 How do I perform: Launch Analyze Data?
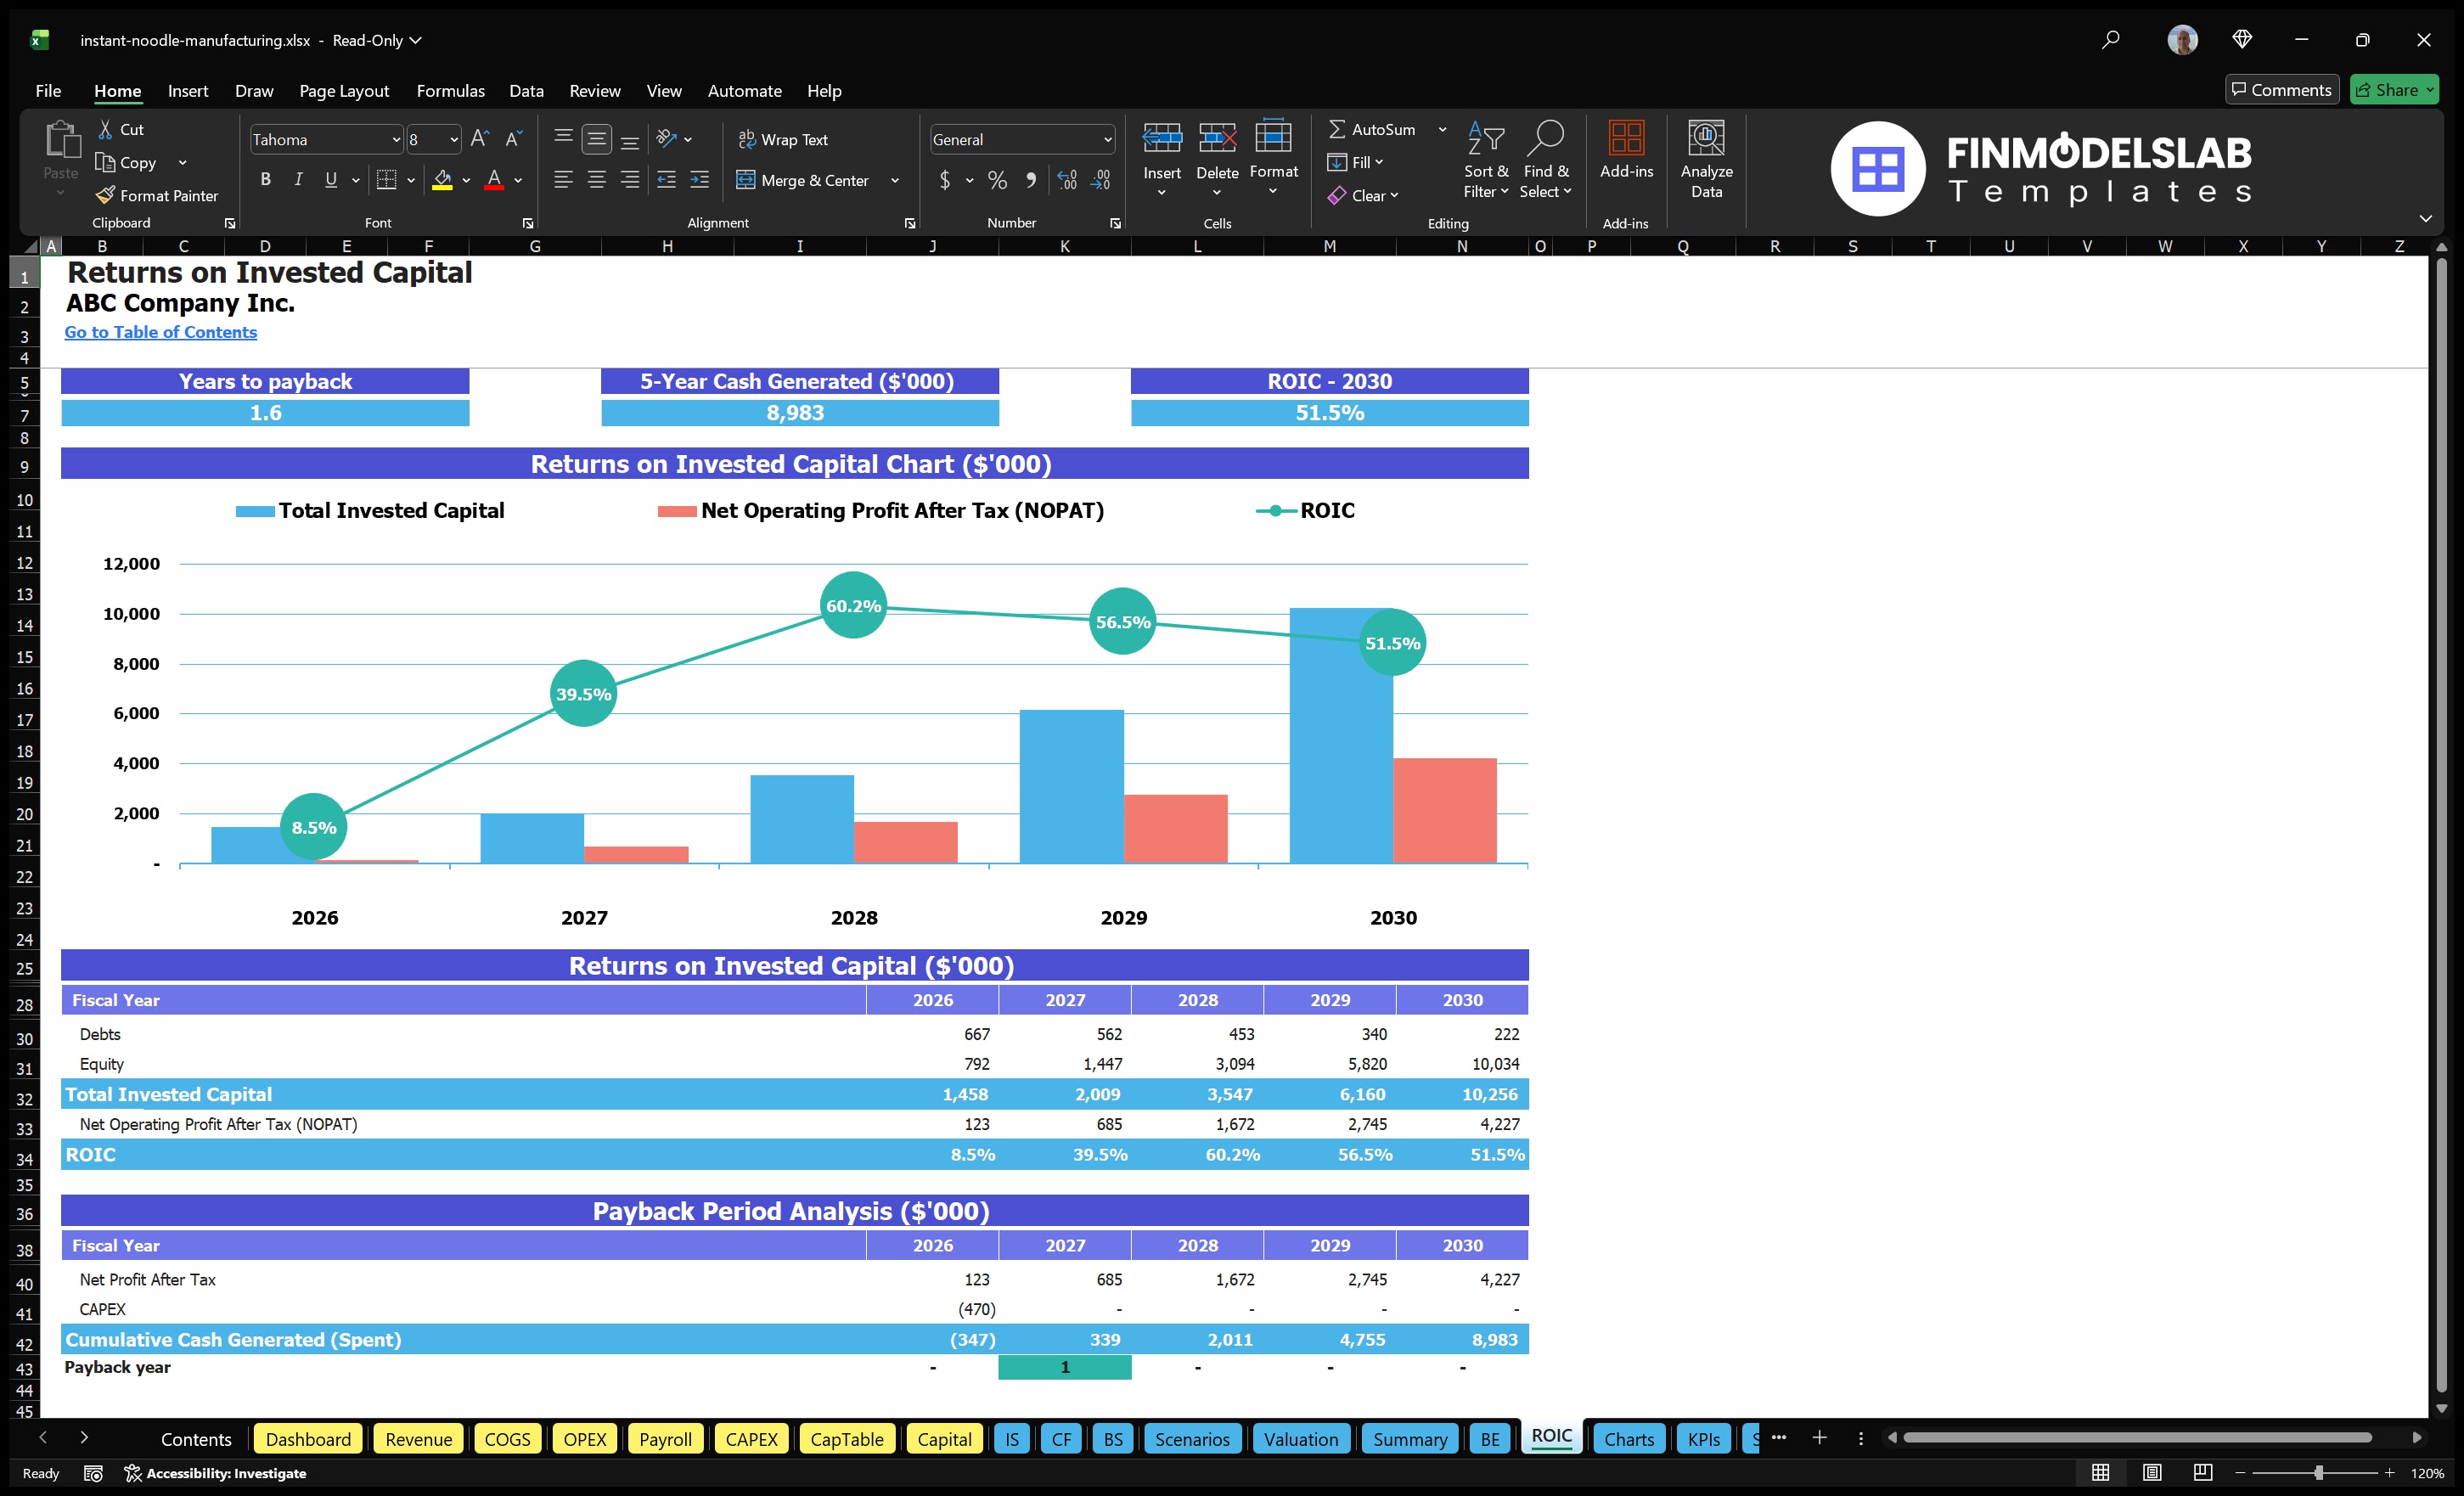[1707, 158]
